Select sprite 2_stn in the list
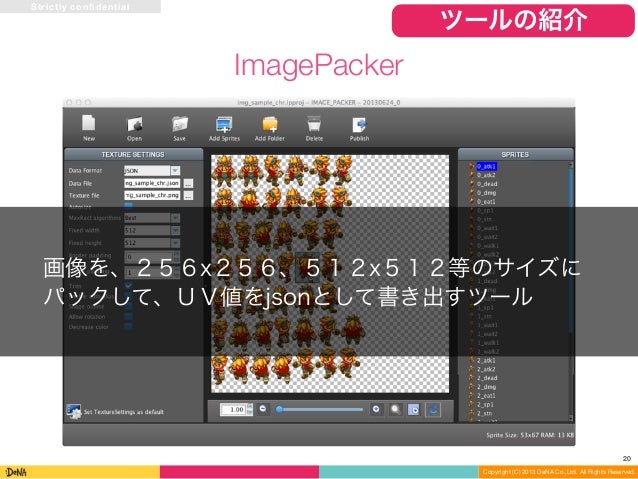This screenshot has height=479, width=638. (x=485, y=413)
